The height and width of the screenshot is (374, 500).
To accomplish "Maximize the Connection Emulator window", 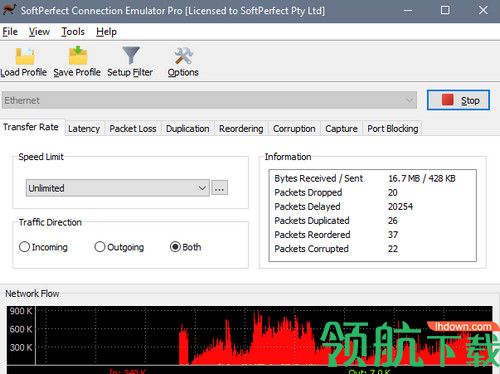I will point(445,10).
